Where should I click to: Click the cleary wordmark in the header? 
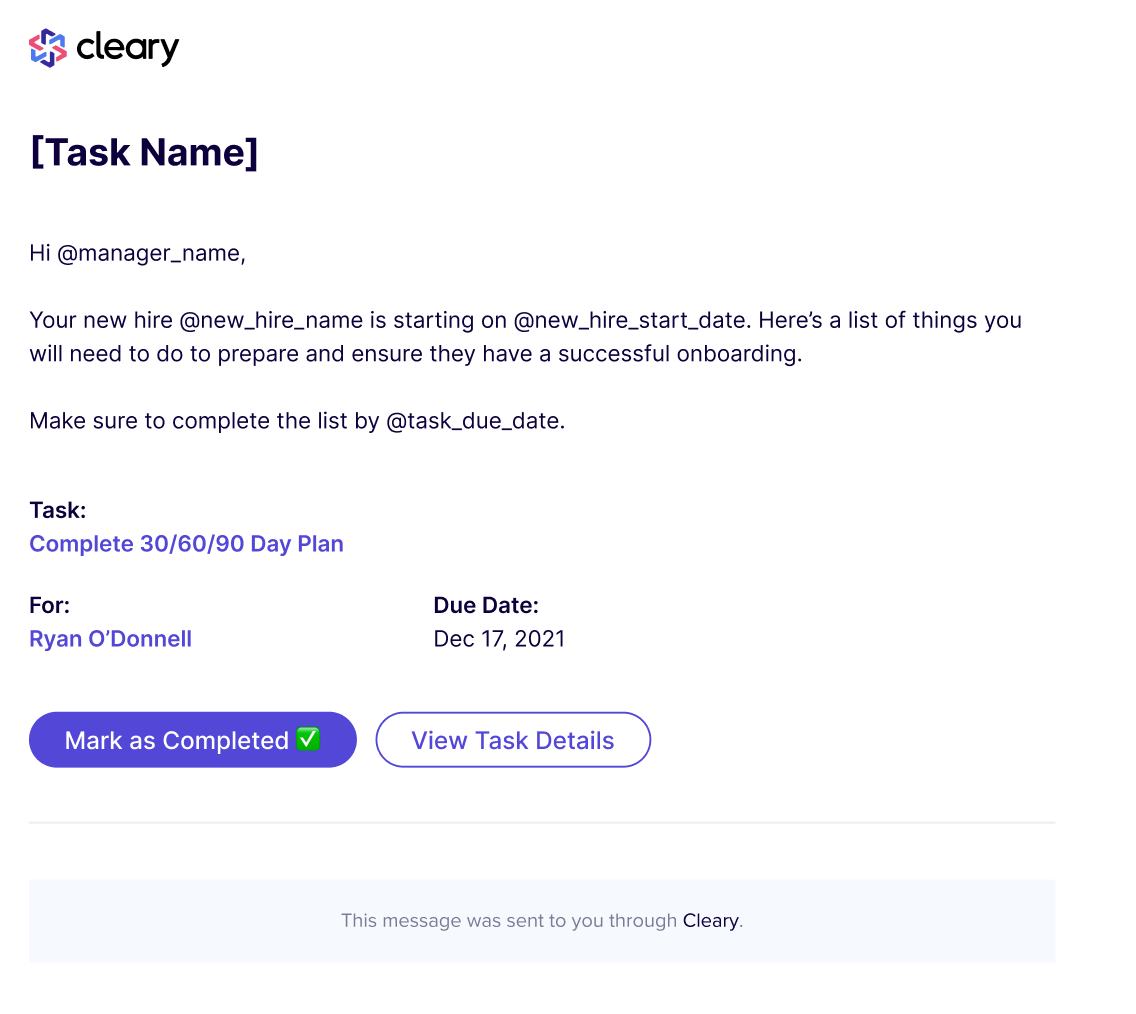coord(127,47)
